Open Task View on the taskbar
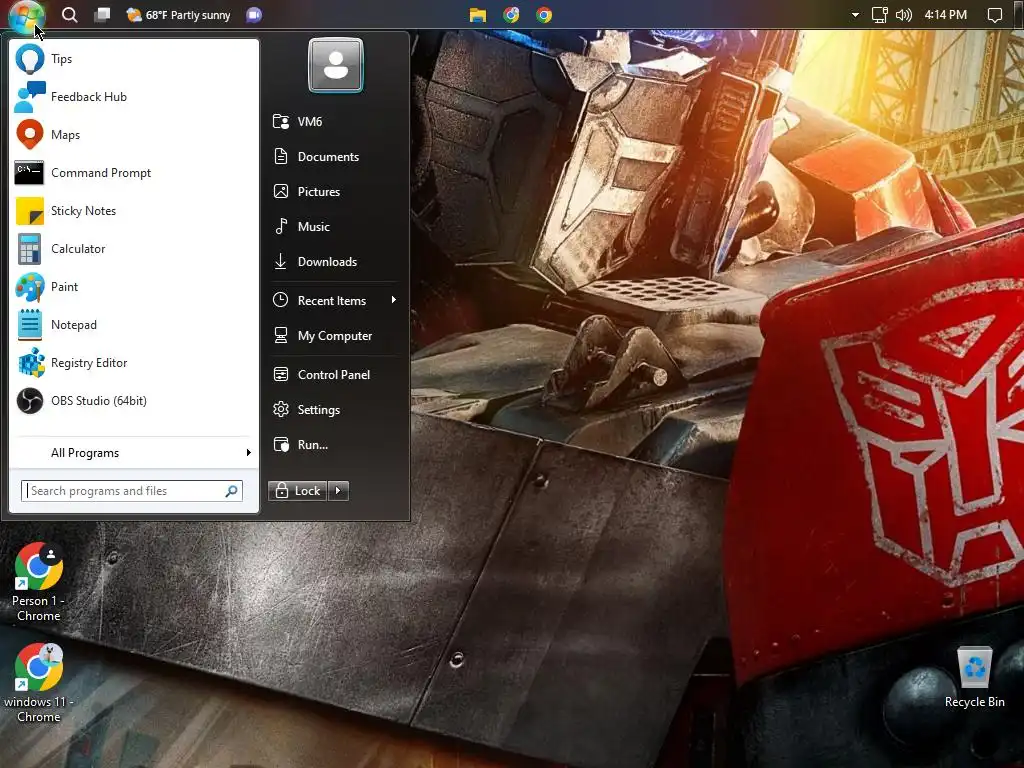Screen dimensions: 1024x768 tap(102, 15)
